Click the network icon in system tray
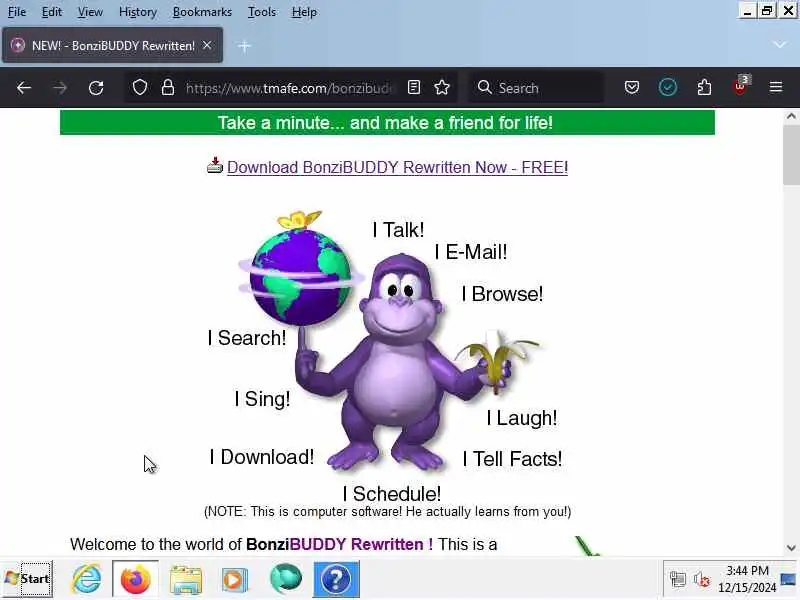This screenshot has height=600, width=800. (678, 579)
